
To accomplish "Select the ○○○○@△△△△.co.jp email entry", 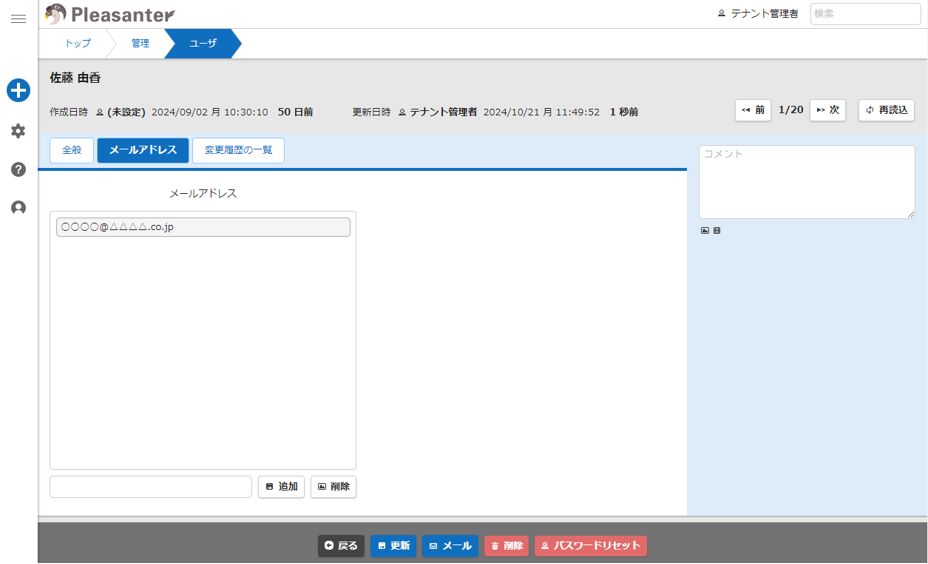I will (x=203, y=227).
